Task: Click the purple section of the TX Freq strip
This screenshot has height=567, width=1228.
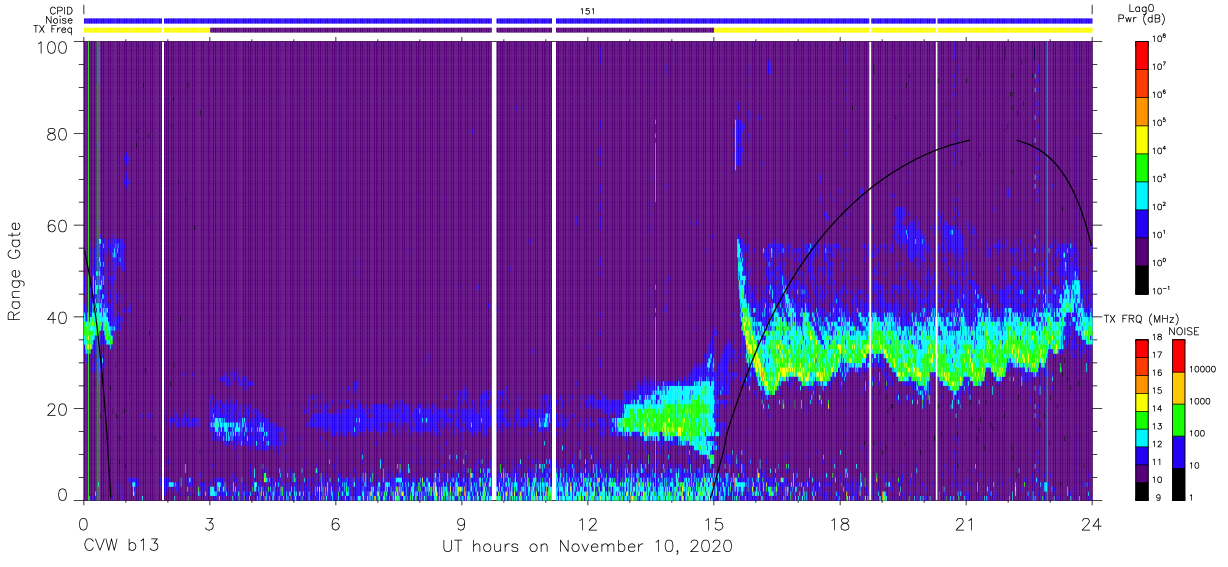Action: pos(462,30)
